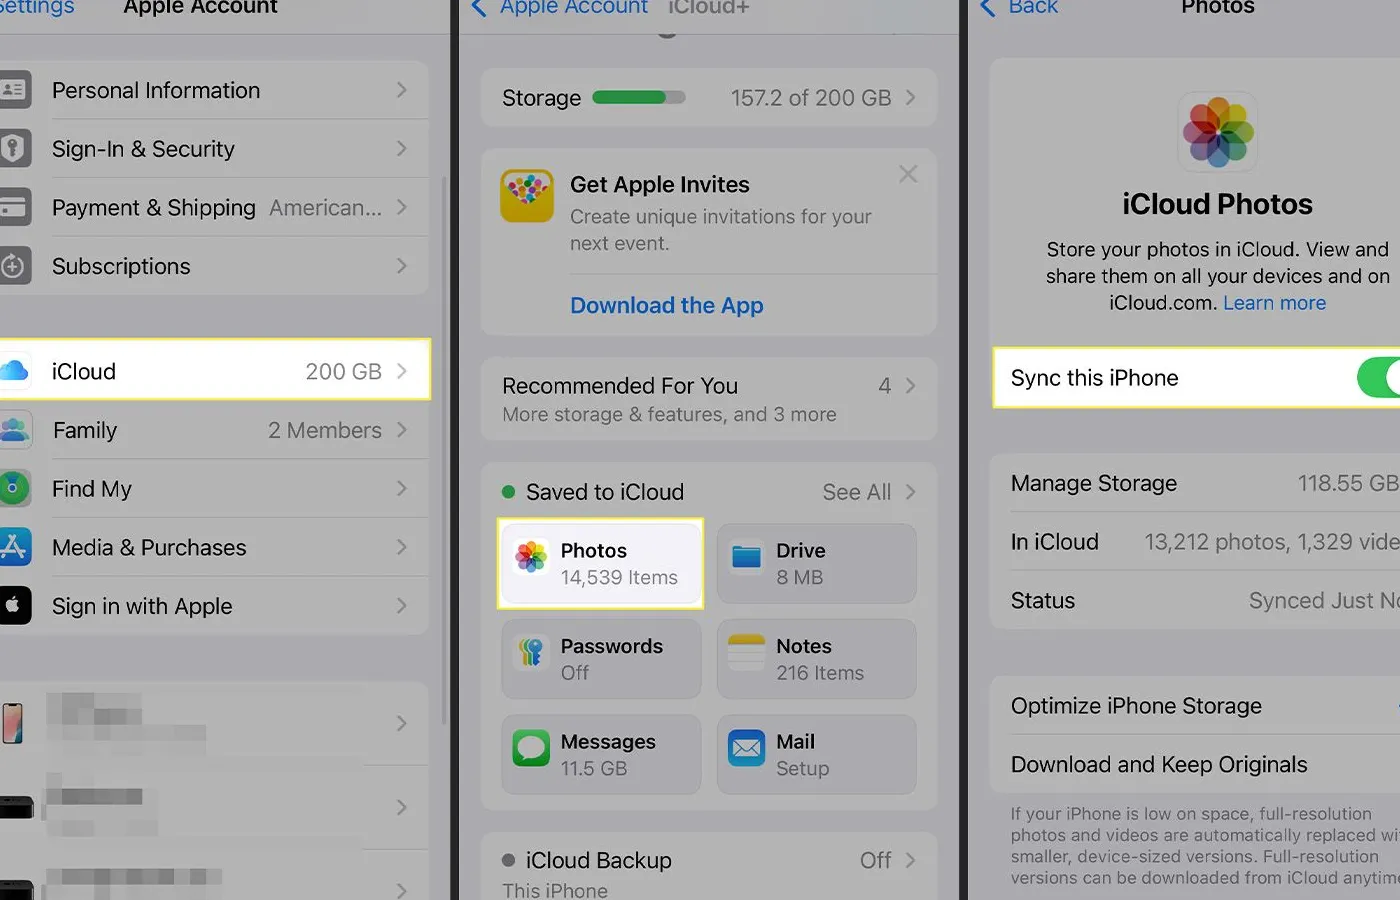Open the Passwords Off tile

click(x=601, y=659)
